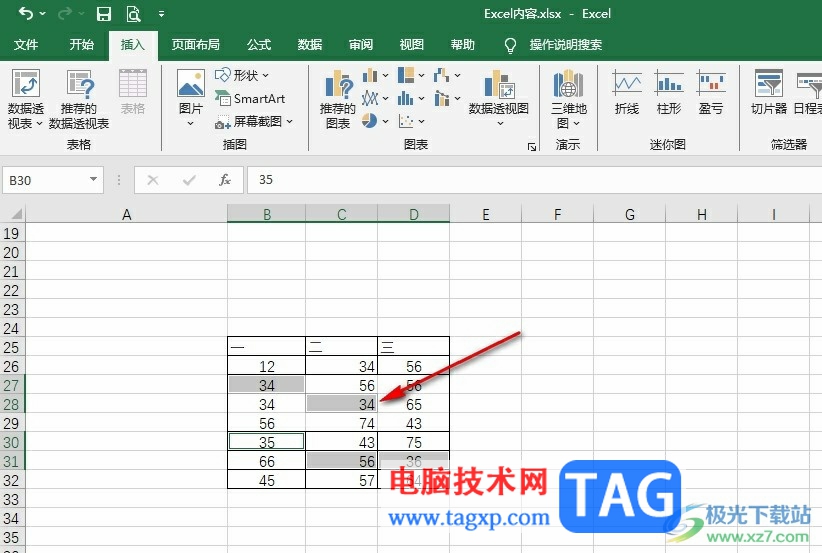Select column B header
The width and height of the screenshot is (822, 553).
[267, 214]
